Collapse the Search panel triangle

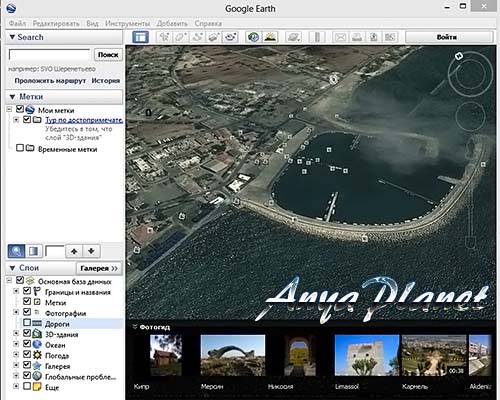coord(12,37)
